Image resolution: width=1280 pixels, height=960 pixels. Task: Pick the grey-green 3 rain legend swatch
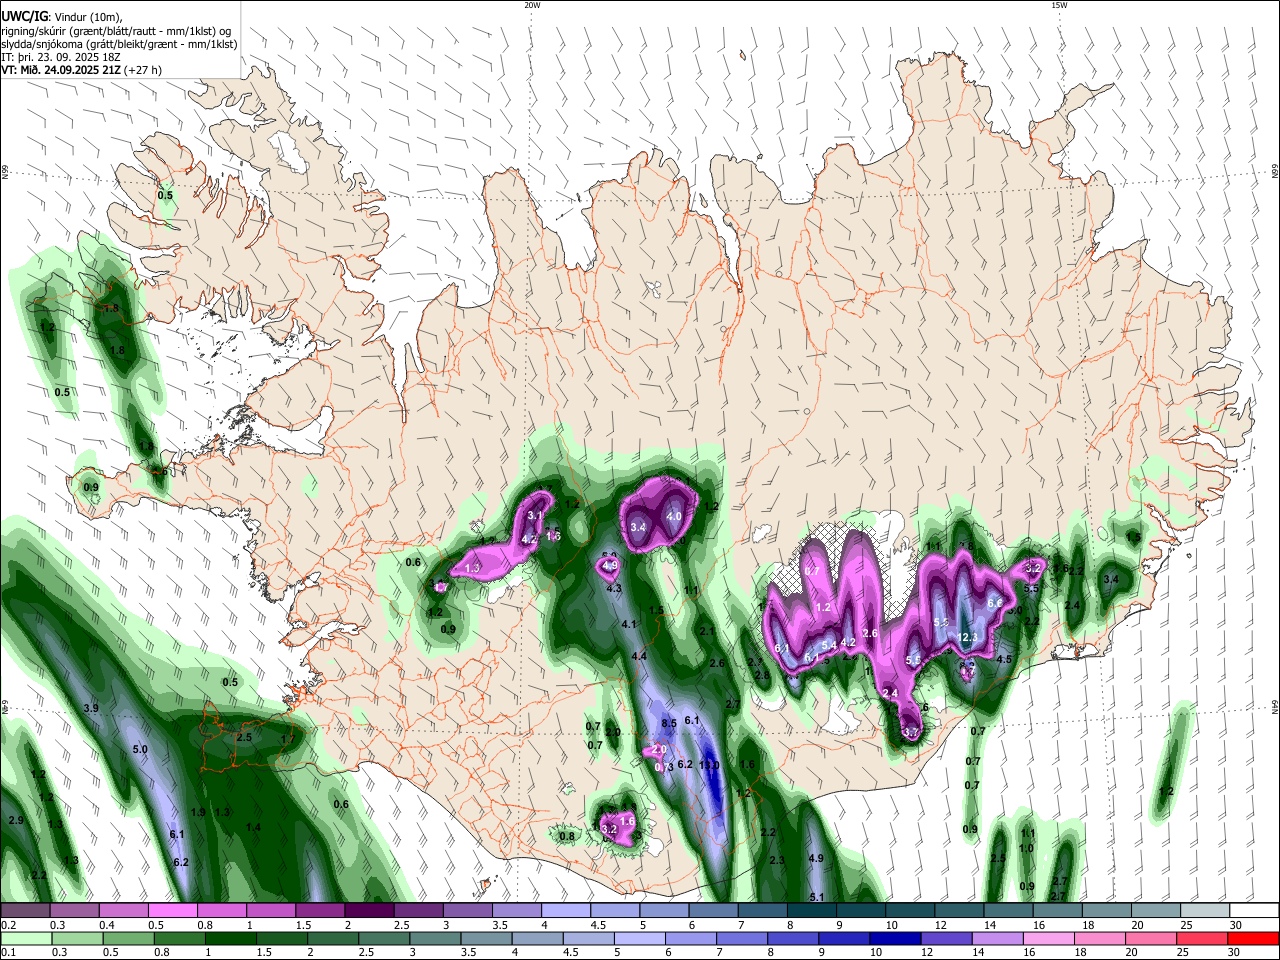point(433,938)
